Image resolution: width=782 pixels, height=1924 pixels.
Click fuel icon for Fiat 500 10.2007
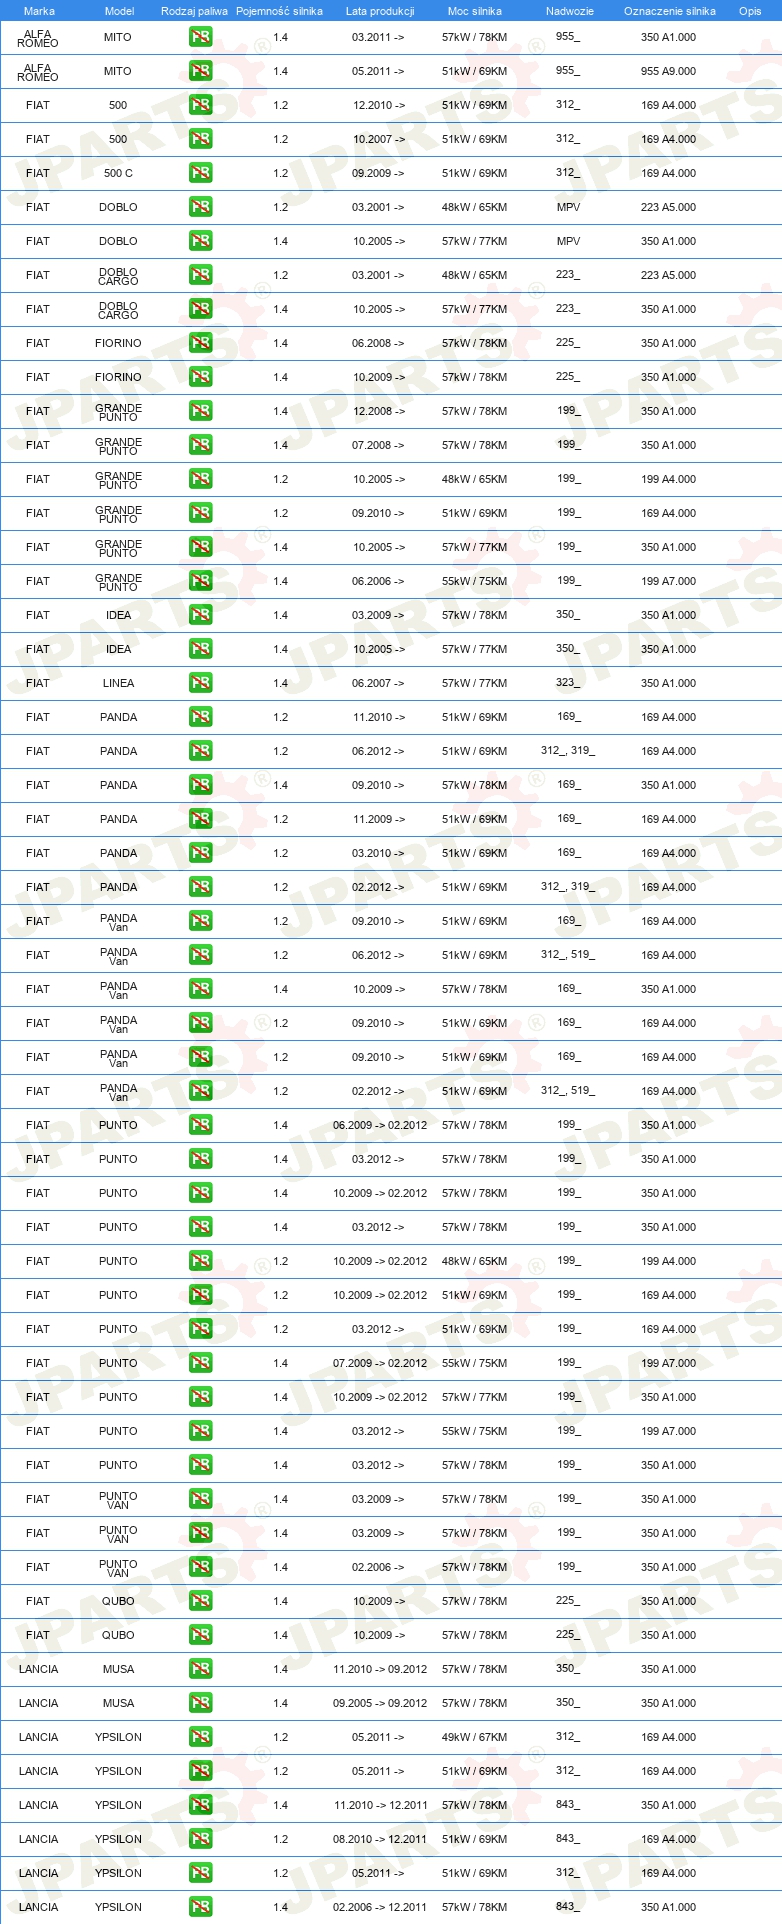(200, 139)
